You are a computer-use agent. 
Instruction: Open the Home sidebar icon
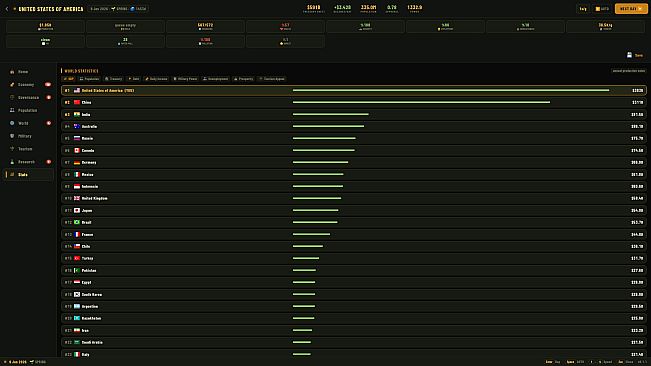point(12,72)
